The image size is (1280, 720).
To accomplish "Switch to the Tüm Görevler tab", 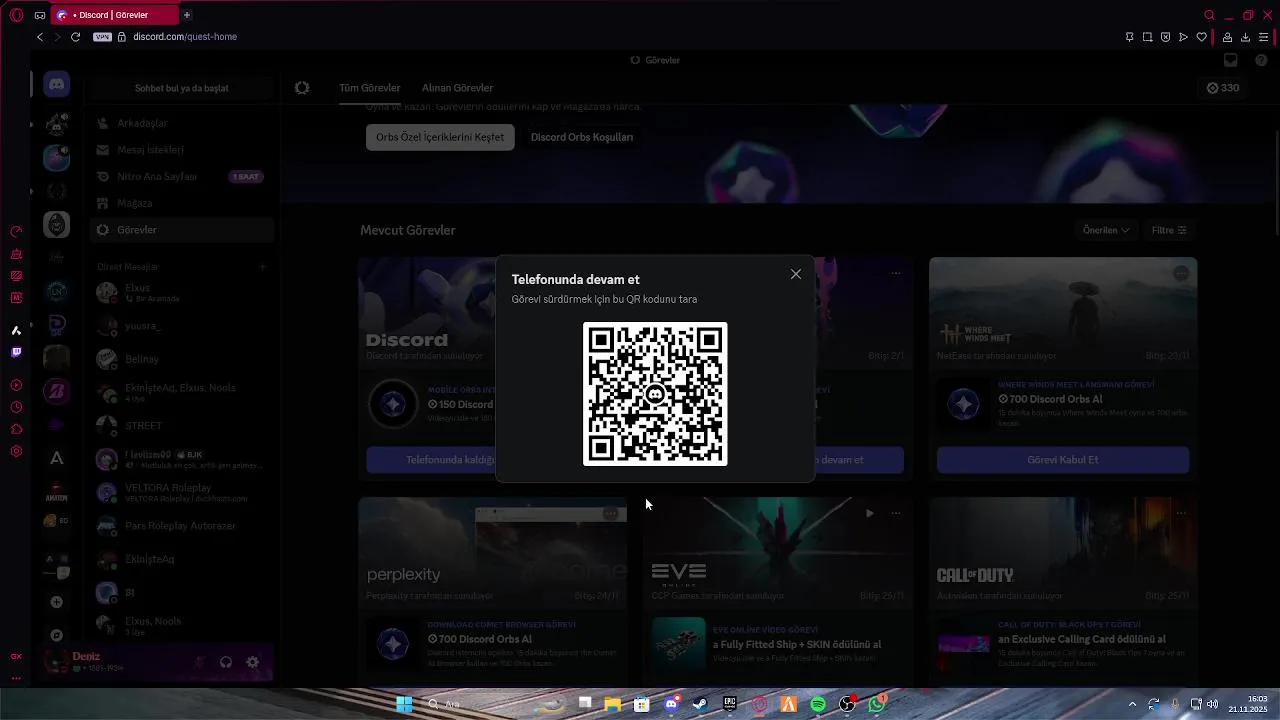I will (x=369, y=88).
